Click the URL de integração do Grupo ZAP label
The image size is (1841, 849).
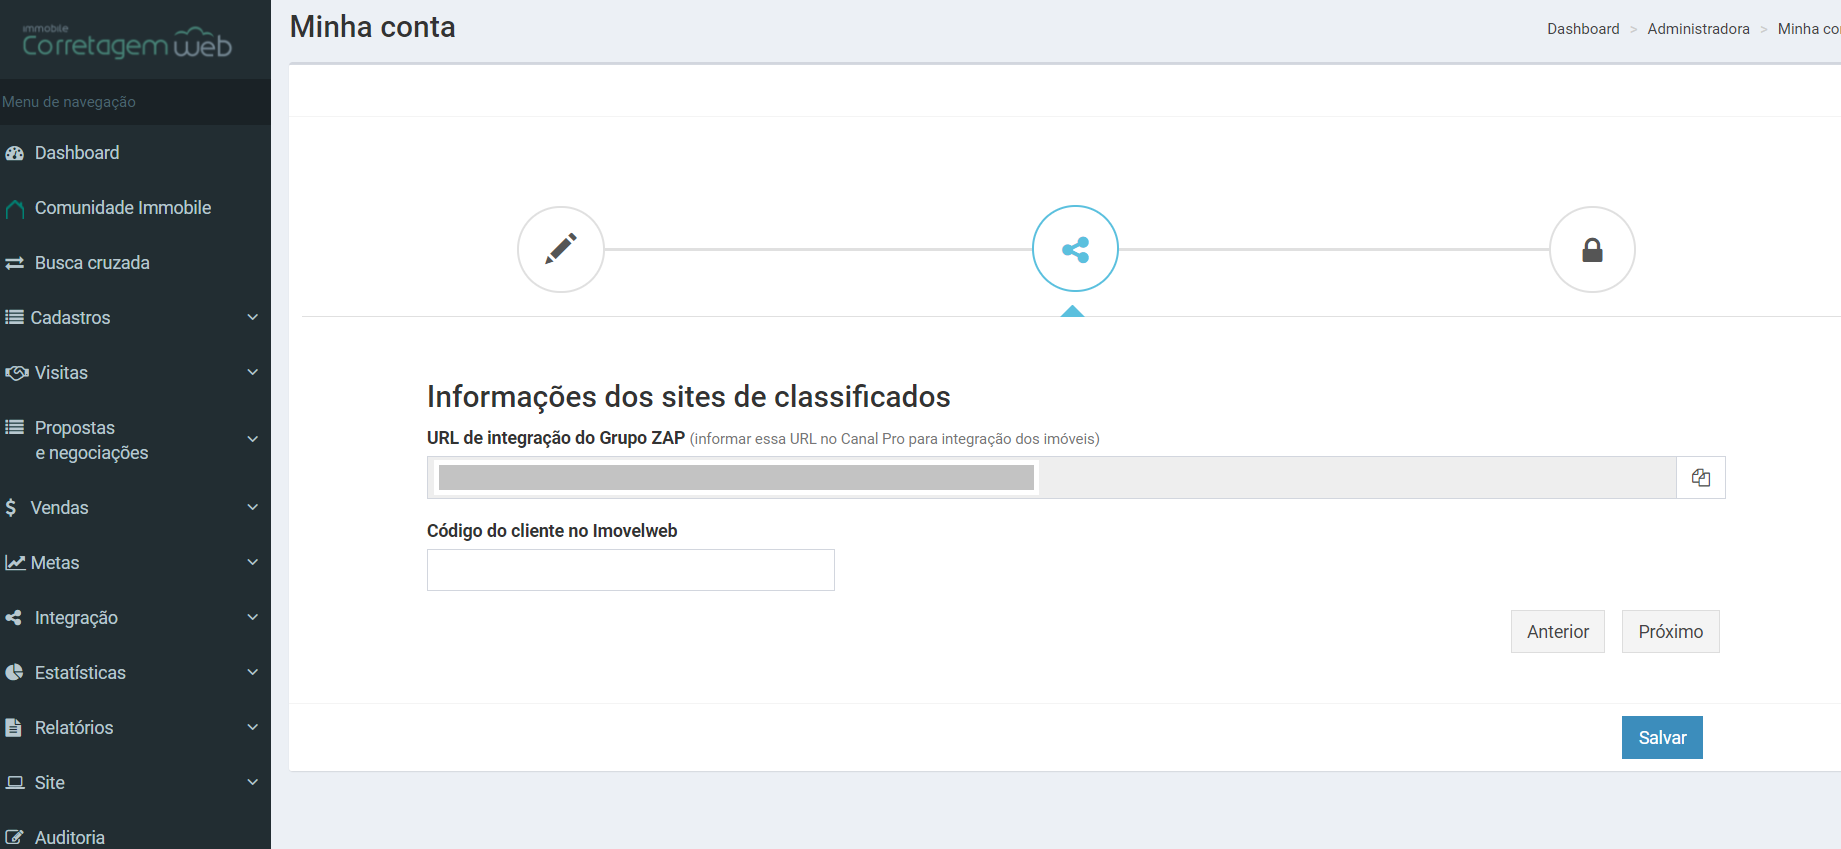coord(556,438)
